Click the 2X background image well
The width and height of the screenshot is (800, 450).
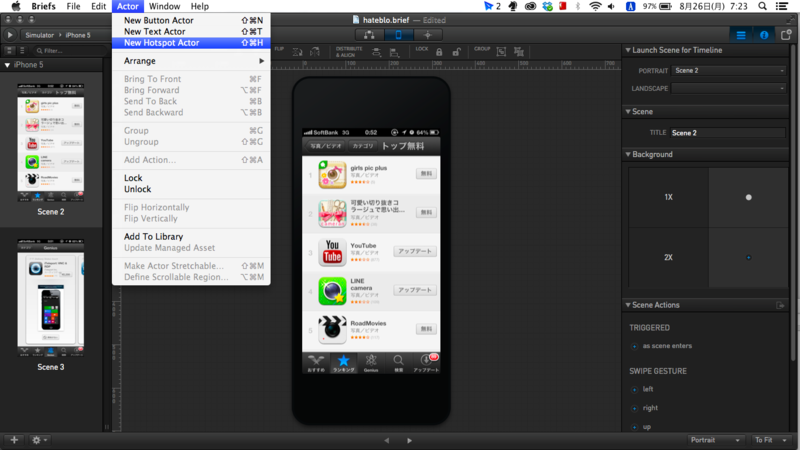point(748,258)
